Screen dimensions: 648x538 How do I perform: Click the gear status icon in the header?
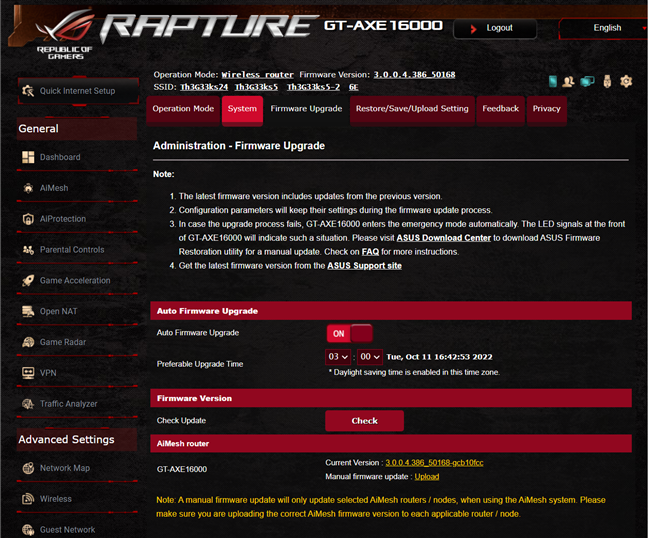coord(626,81)
